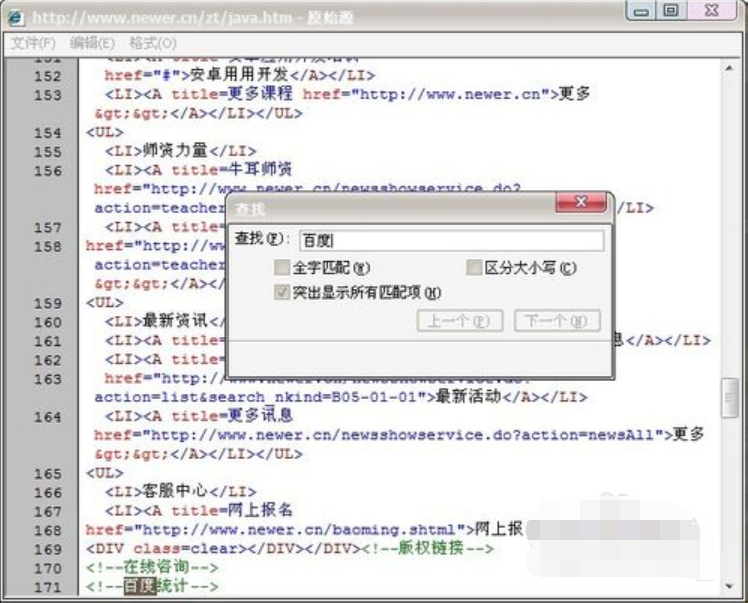Click the 上一个(P) previous button

[x=458, y=321]
